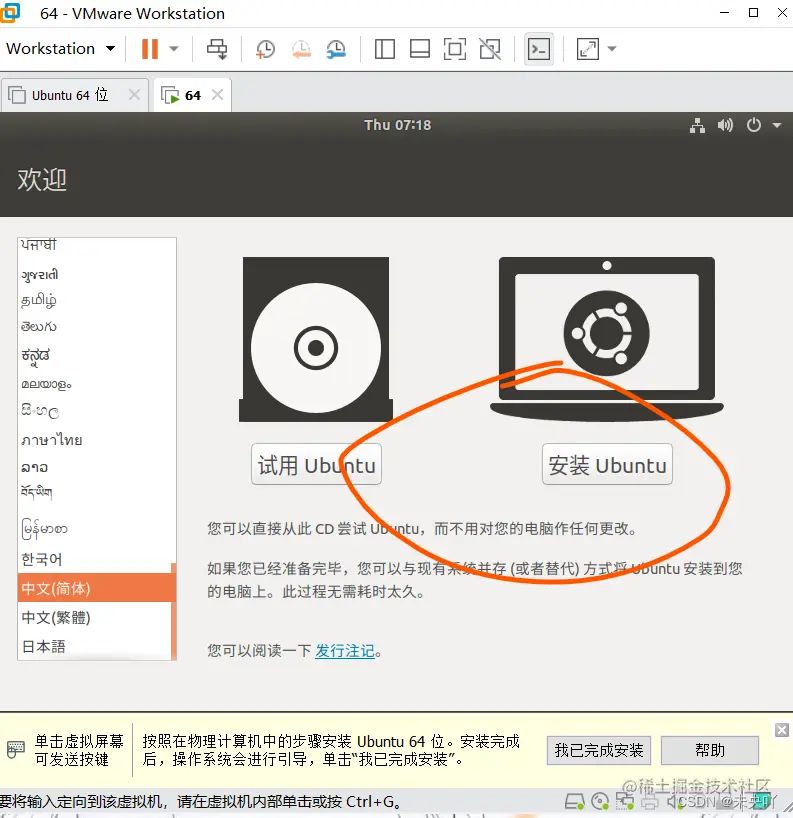Screen dimensions: 793x818
Task: Click 我已完成安装 button
Action: pos(599,750)
